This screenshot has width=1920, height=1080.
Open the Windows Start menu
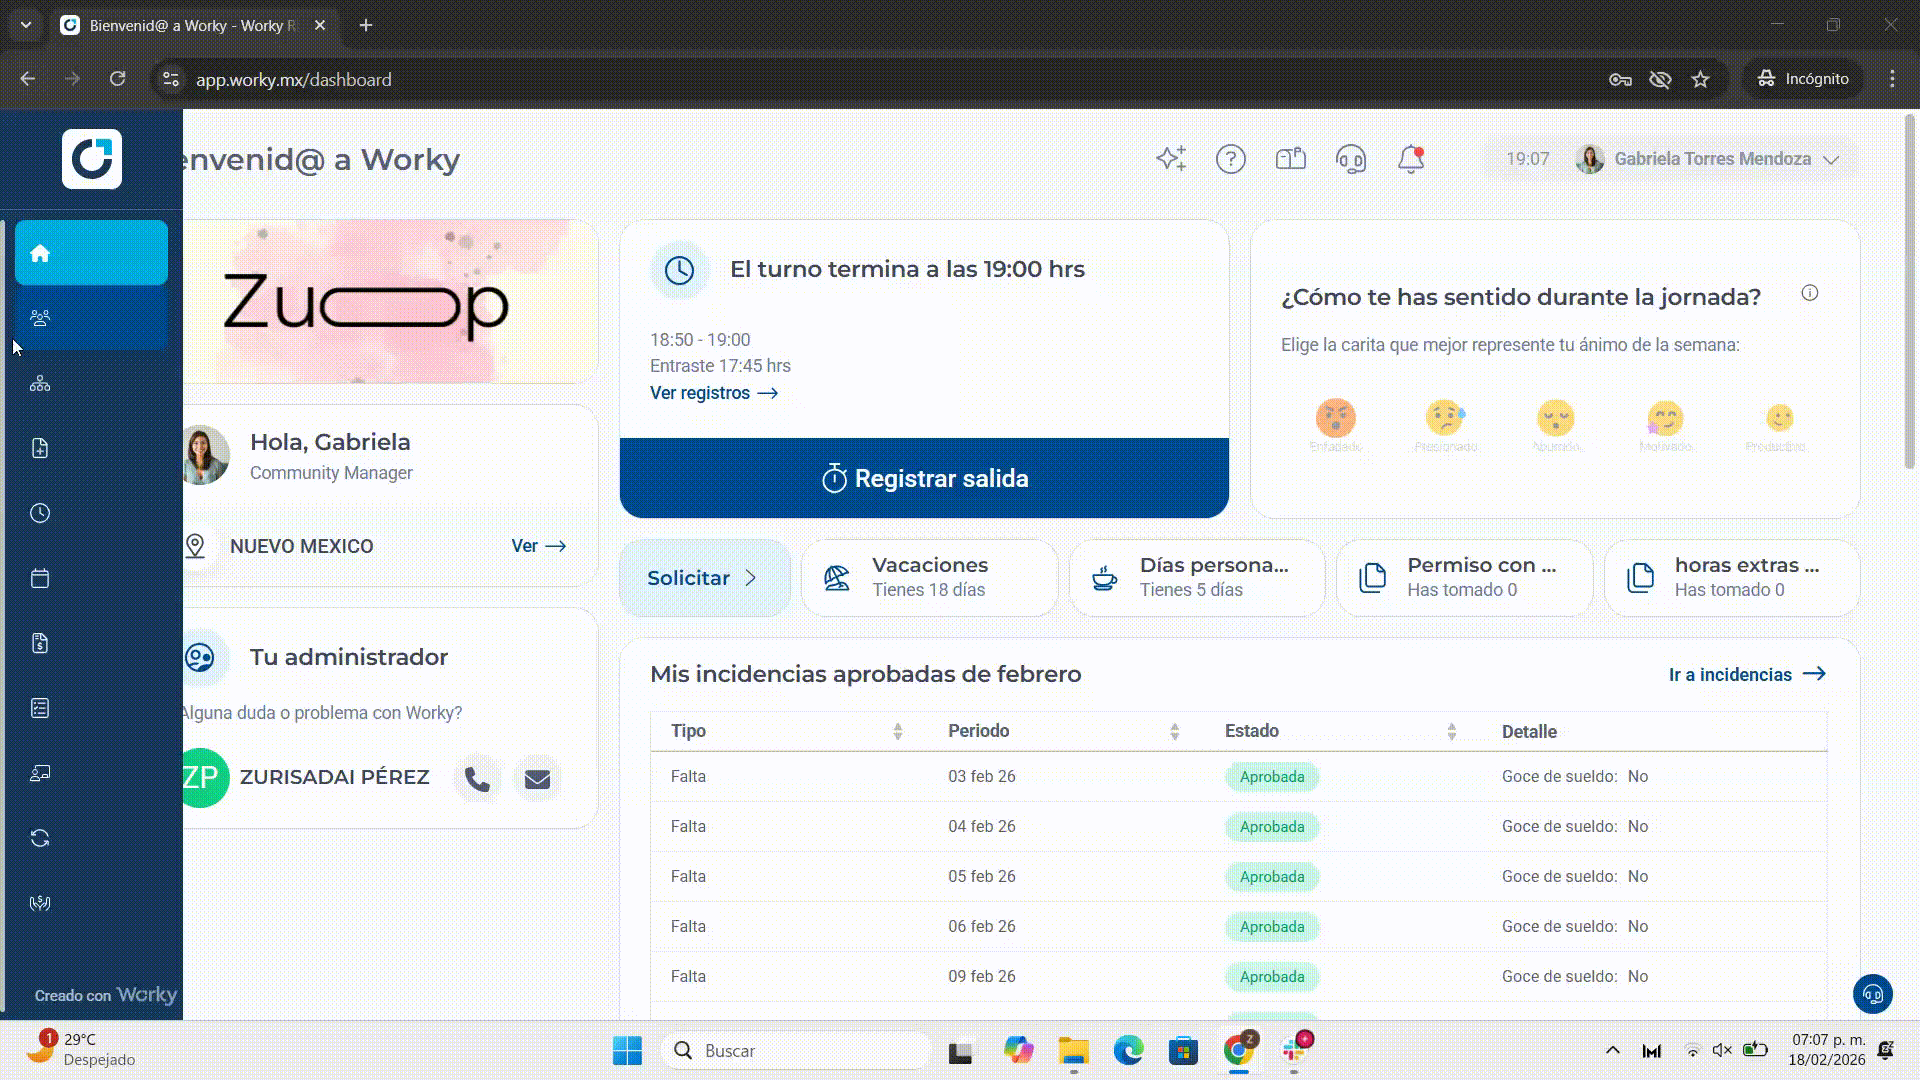[627, 1050]
